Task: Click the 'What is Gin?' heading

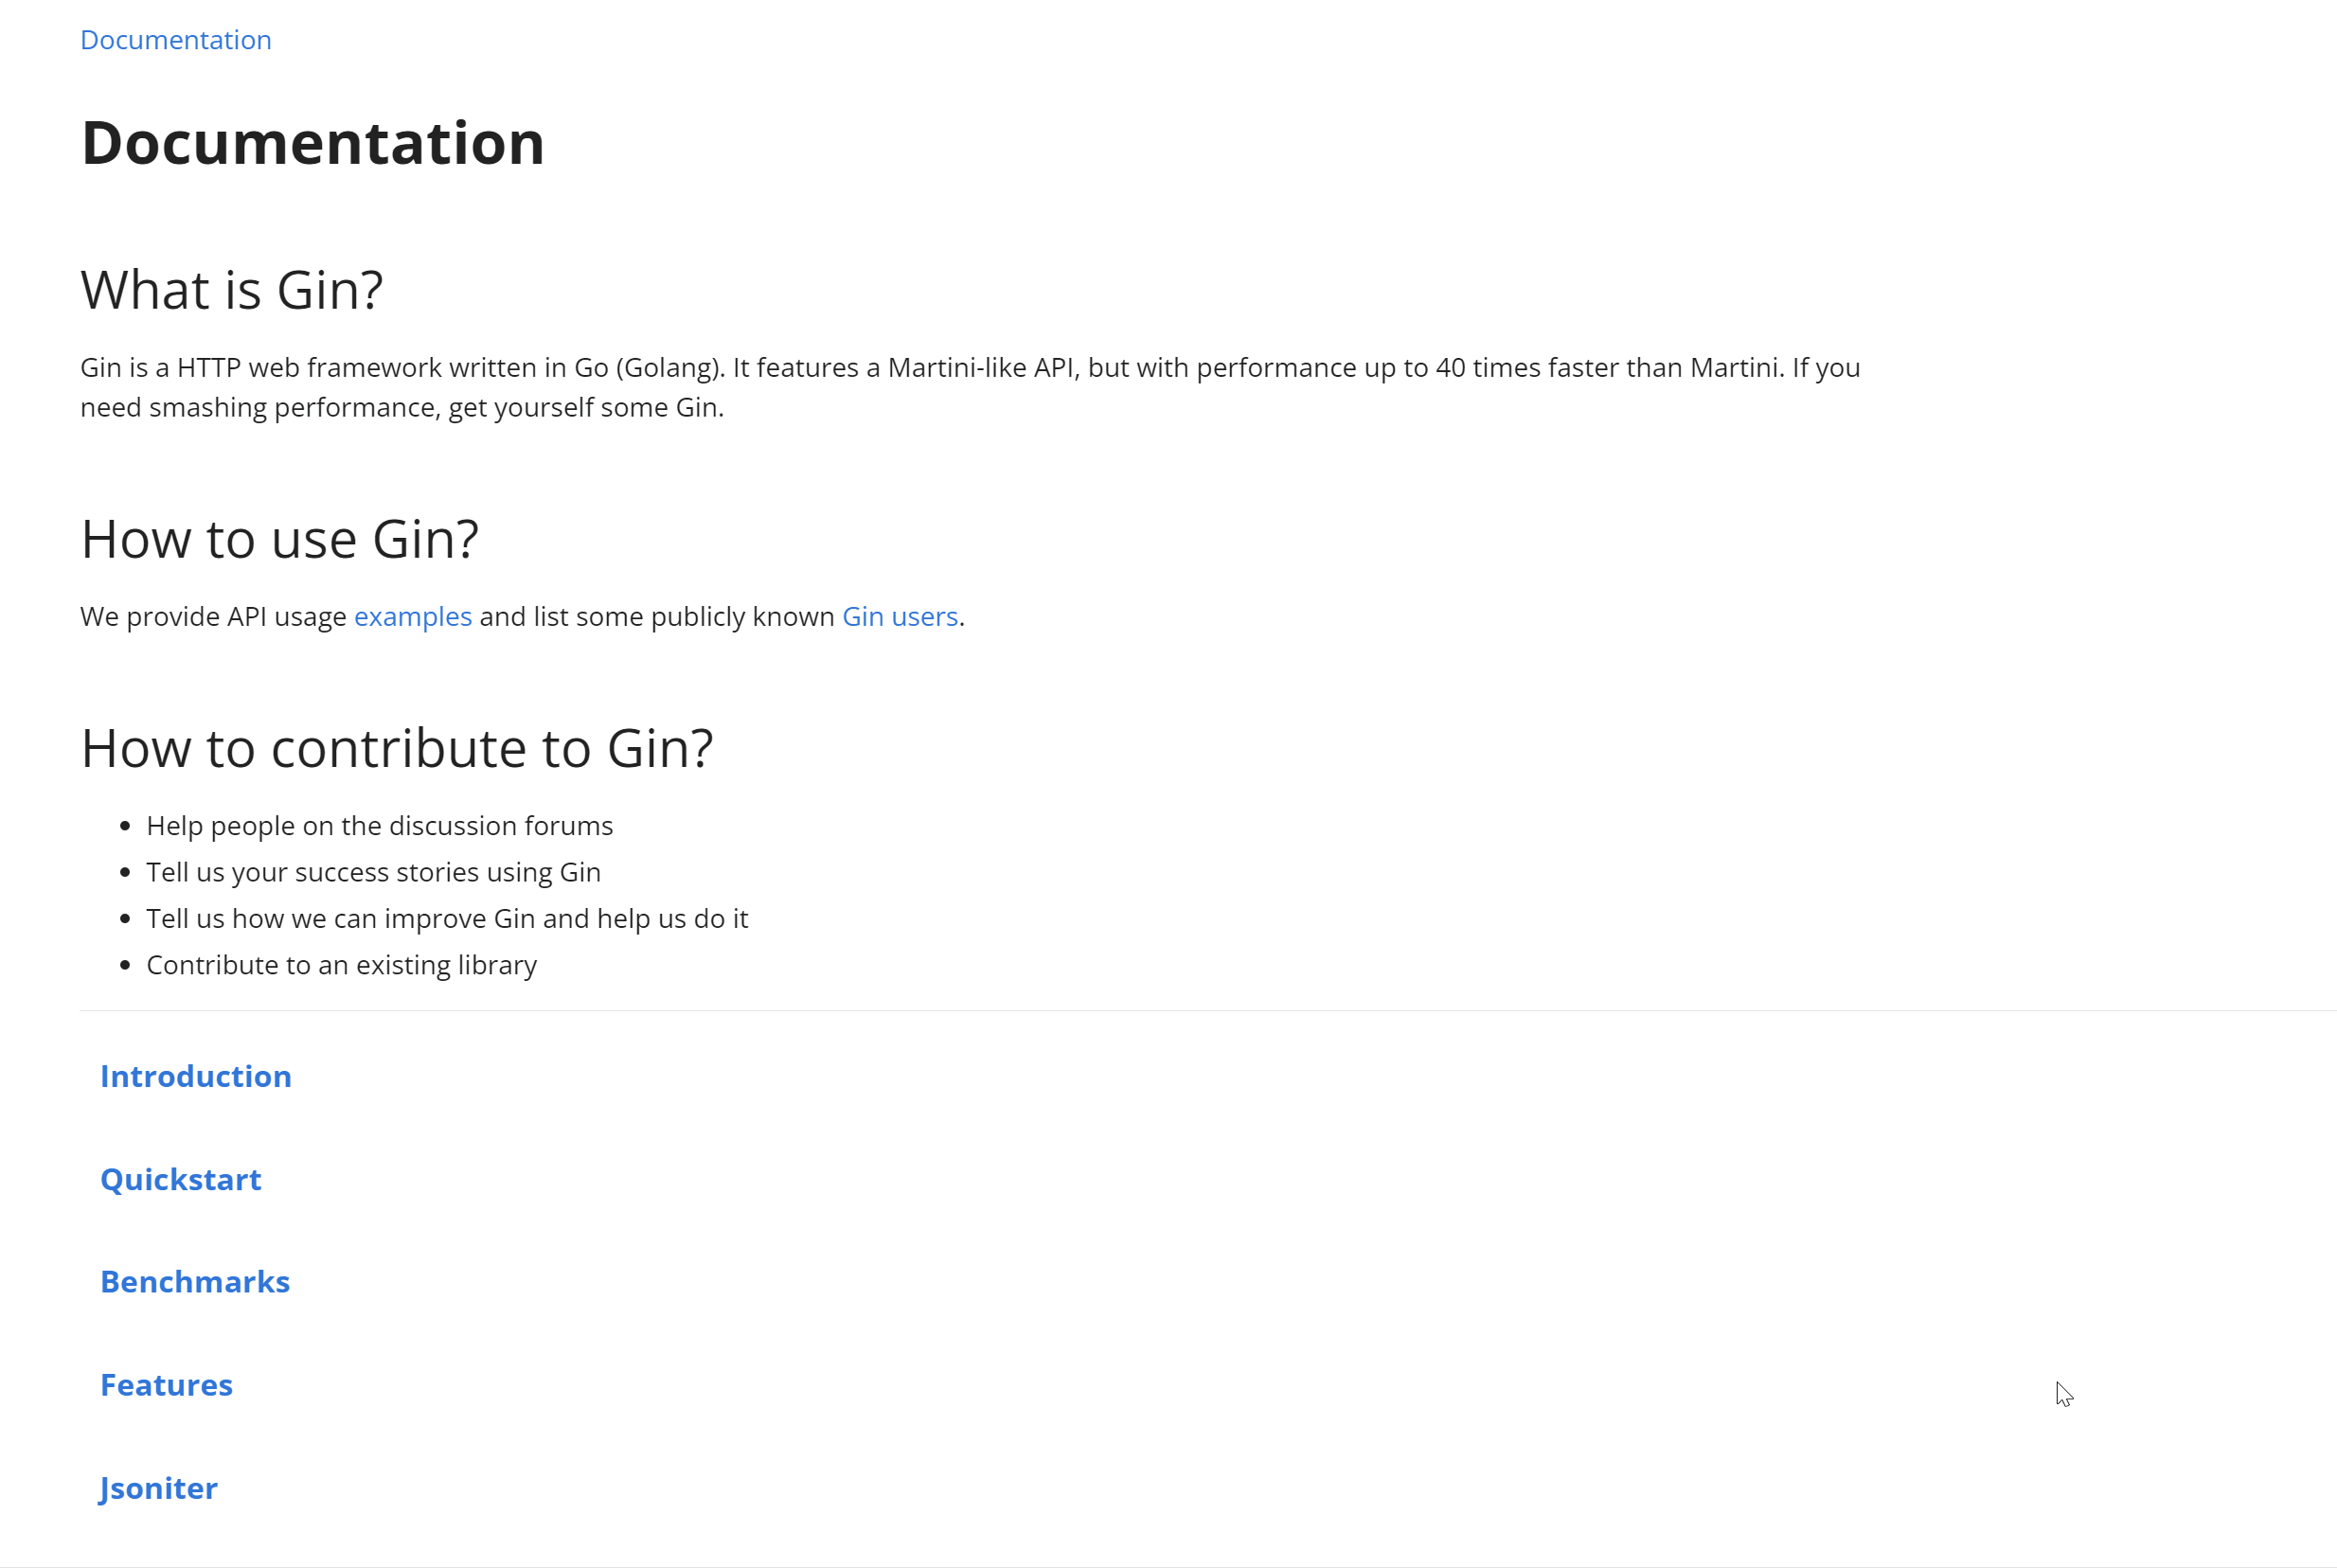Action: pyautogui.click(x=231, y=290)
